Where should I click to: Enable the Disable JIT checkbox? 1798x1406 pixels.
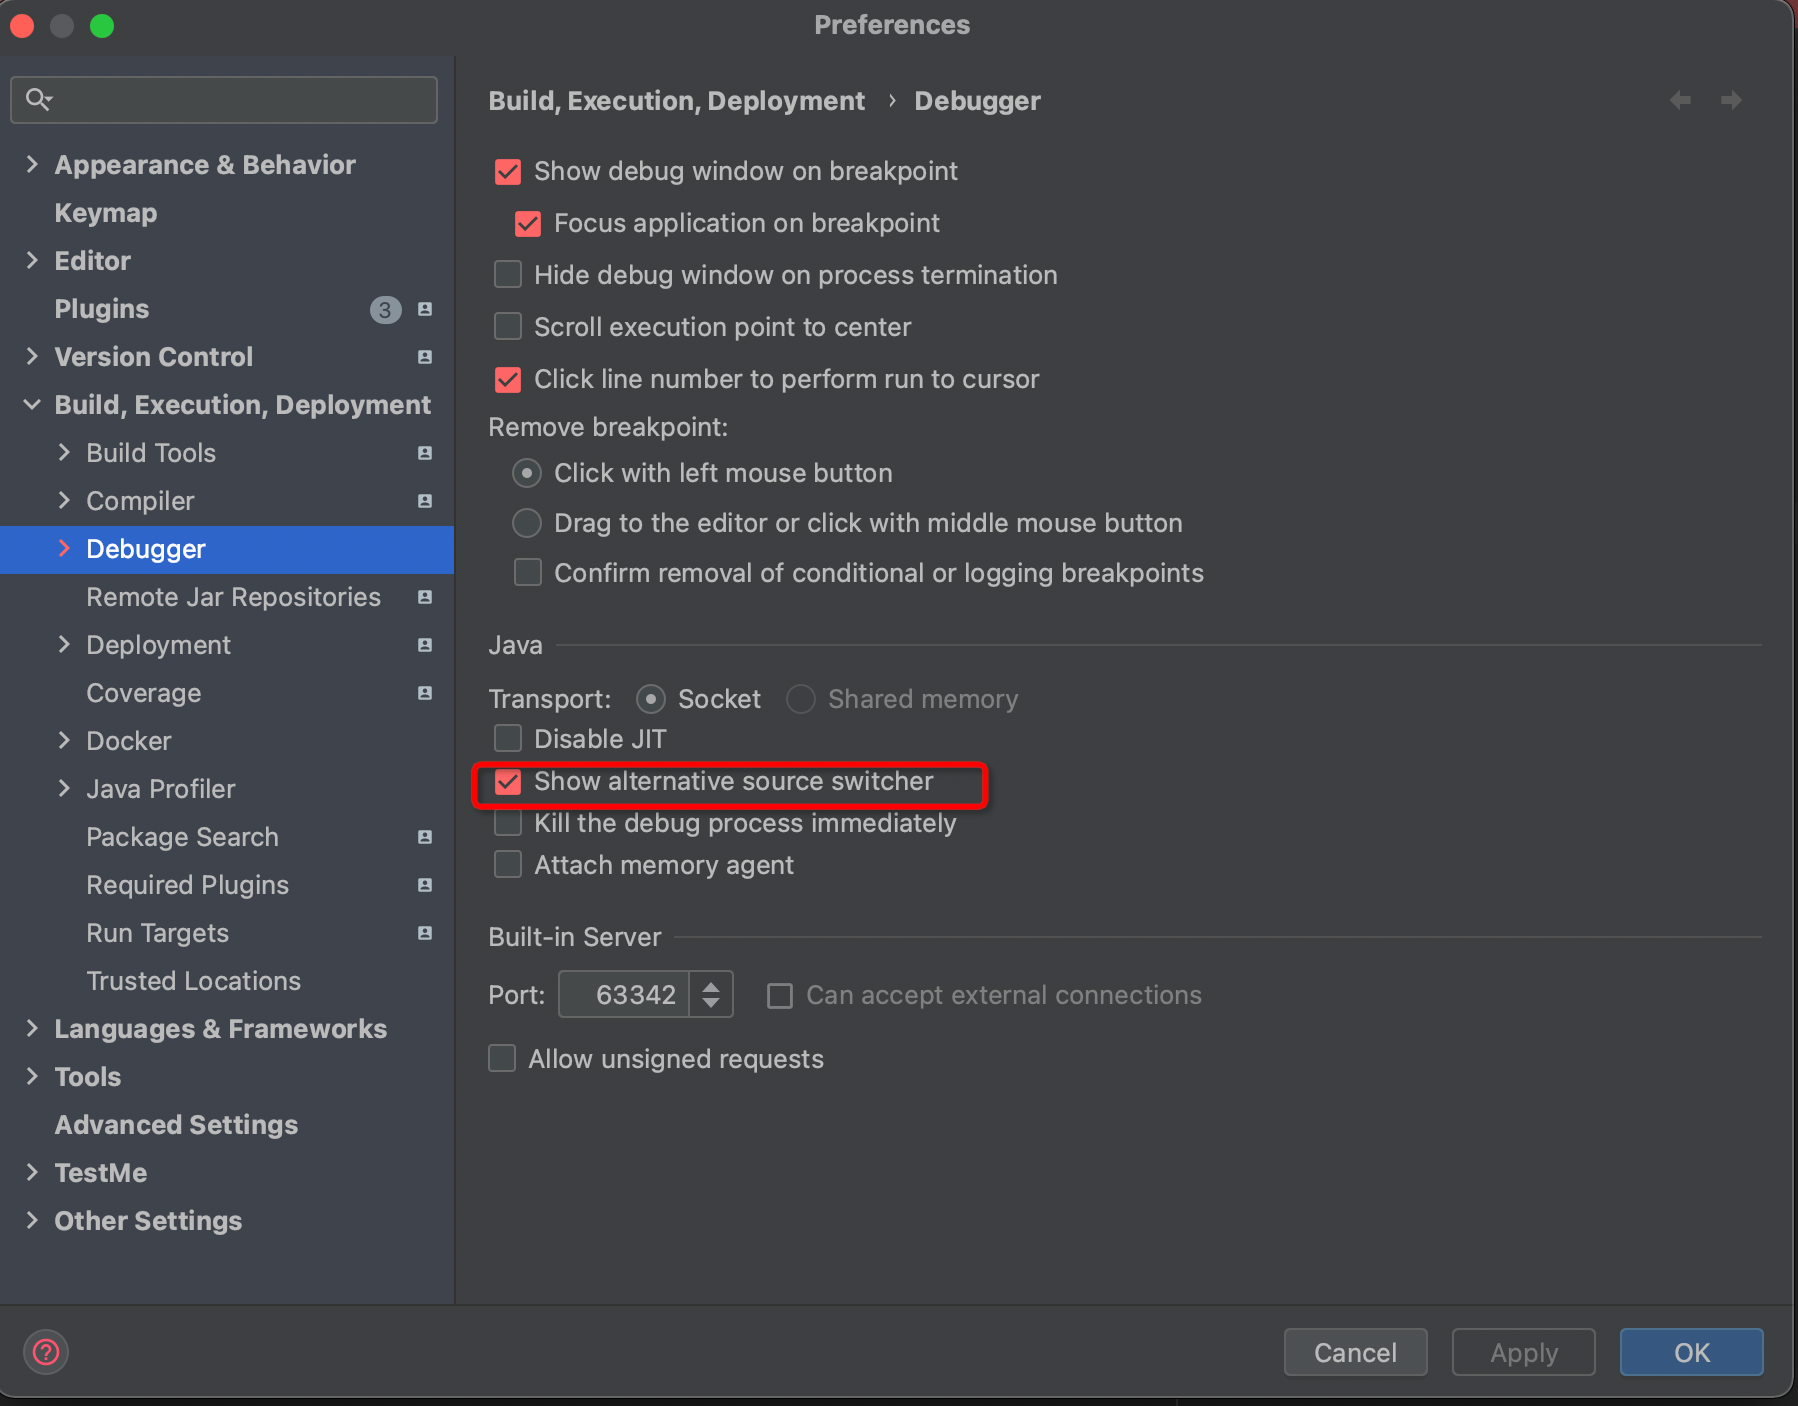pyautogui.click(x=508, y=739)
